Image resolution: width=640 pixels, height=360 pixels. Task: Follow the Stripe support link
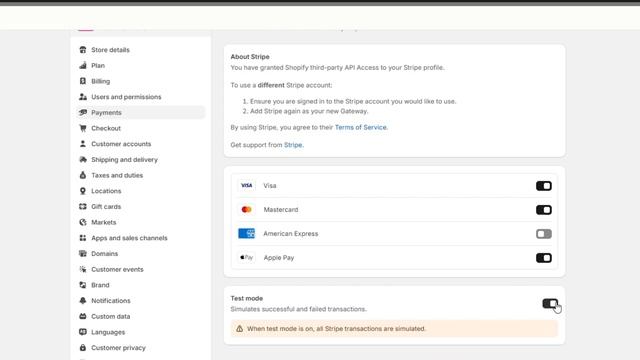click(293, 145)
